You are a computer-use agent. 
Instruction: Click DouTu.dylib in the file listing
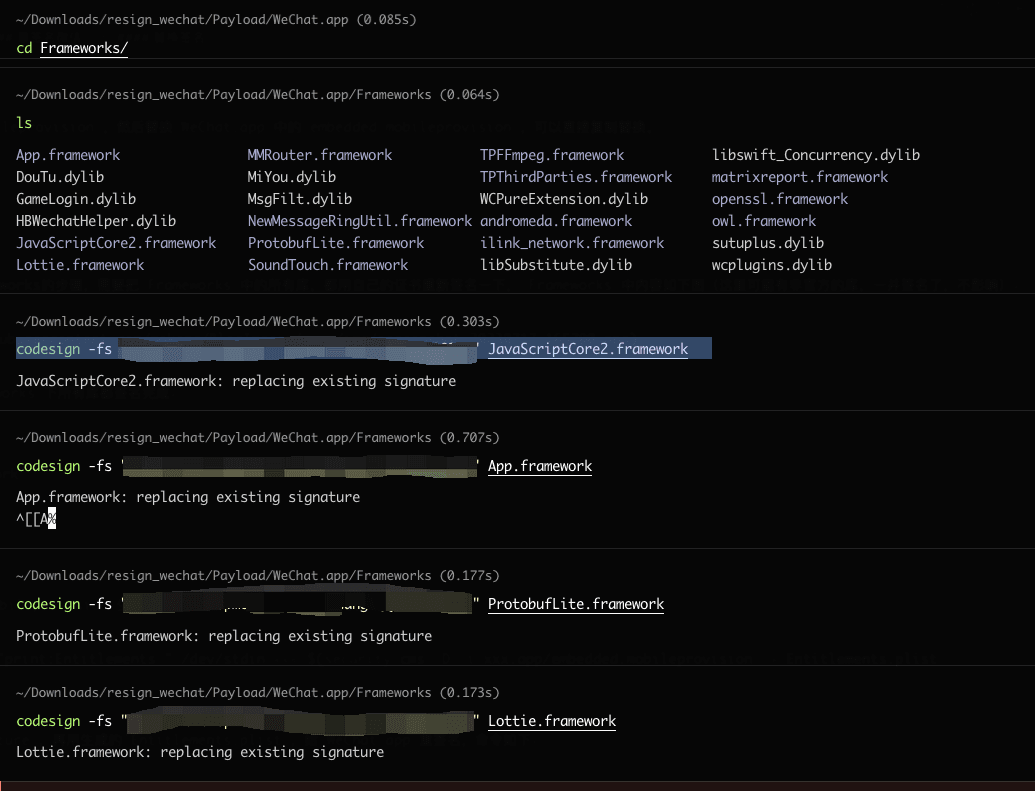(60, 177)
